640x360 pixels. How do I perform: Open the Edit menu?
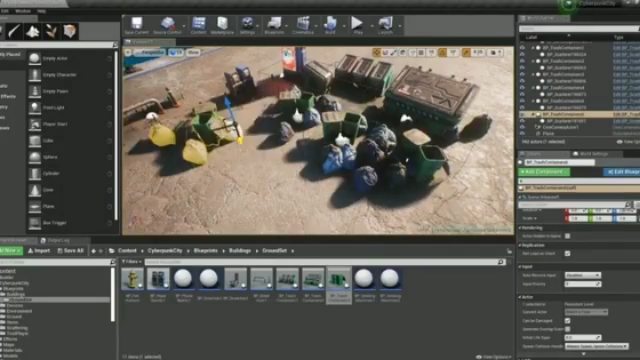pos(4,11)
